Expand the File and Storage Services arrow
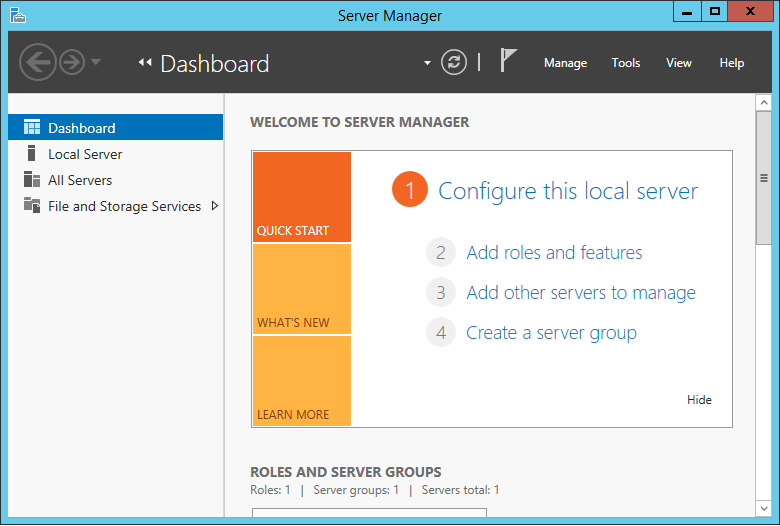 click(214, 206)
